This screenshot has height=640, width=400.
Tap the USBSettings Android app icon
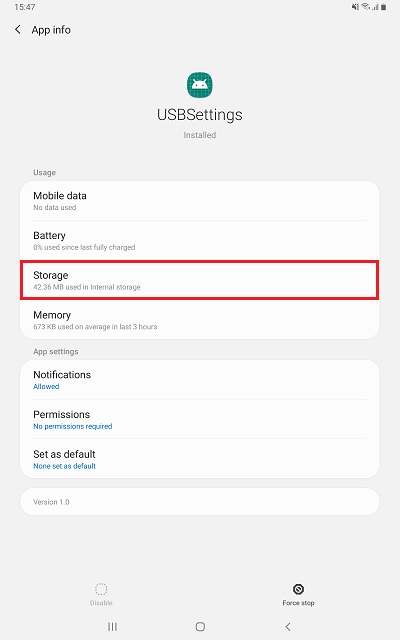[x=200, y=85]
